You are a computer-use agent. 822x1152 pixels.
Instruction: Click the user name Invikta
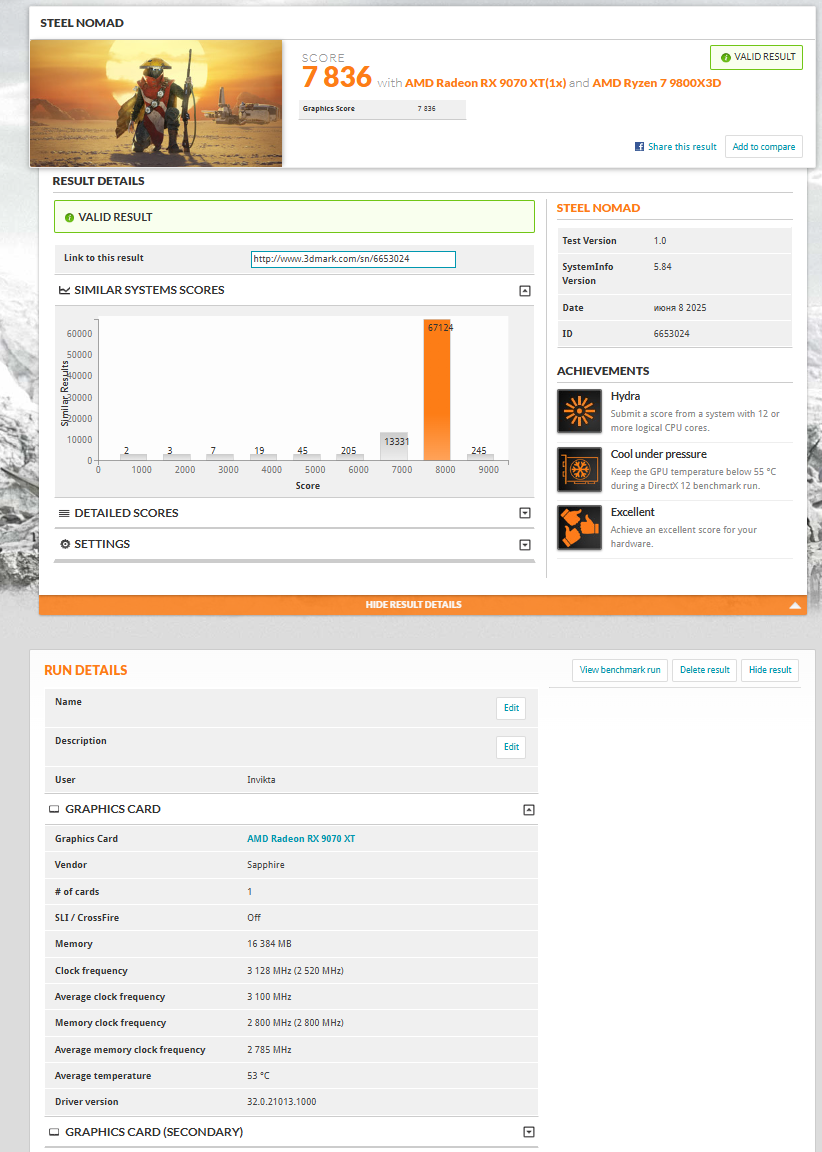tap(262, 780)
